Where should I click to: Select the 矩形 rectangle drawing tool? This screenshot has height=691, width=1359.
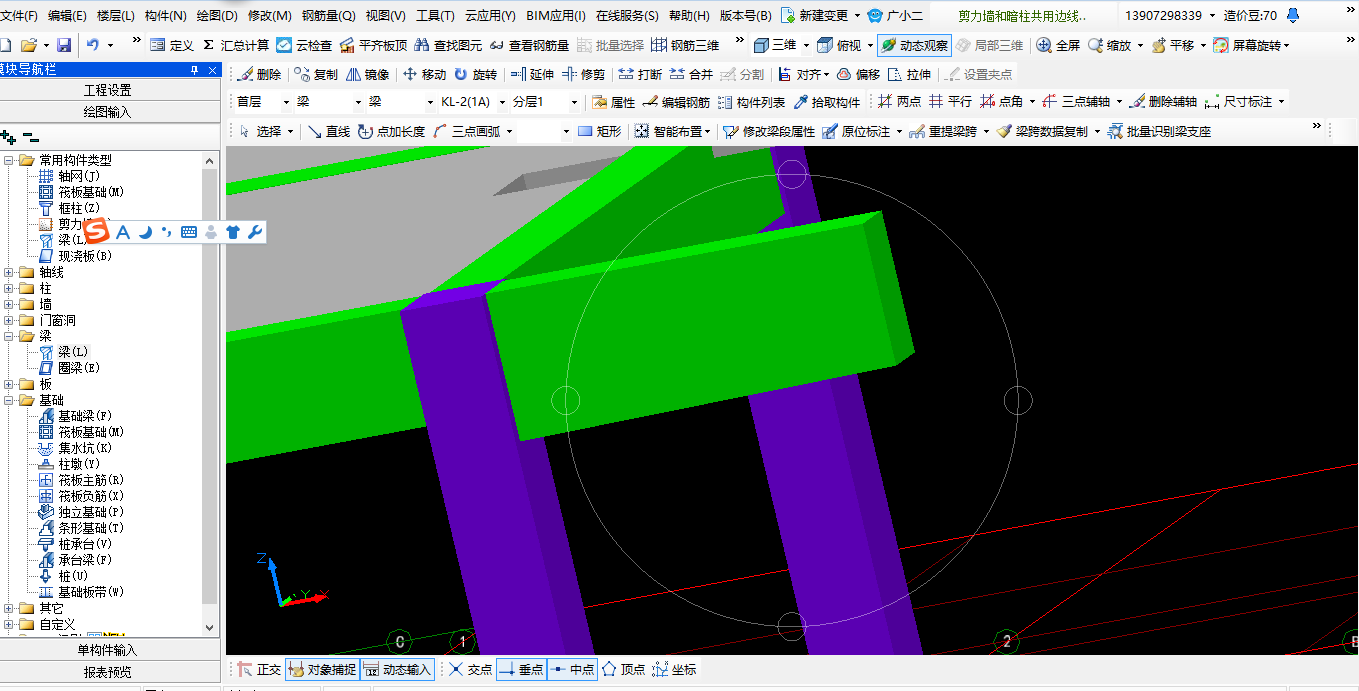[600, 131]
